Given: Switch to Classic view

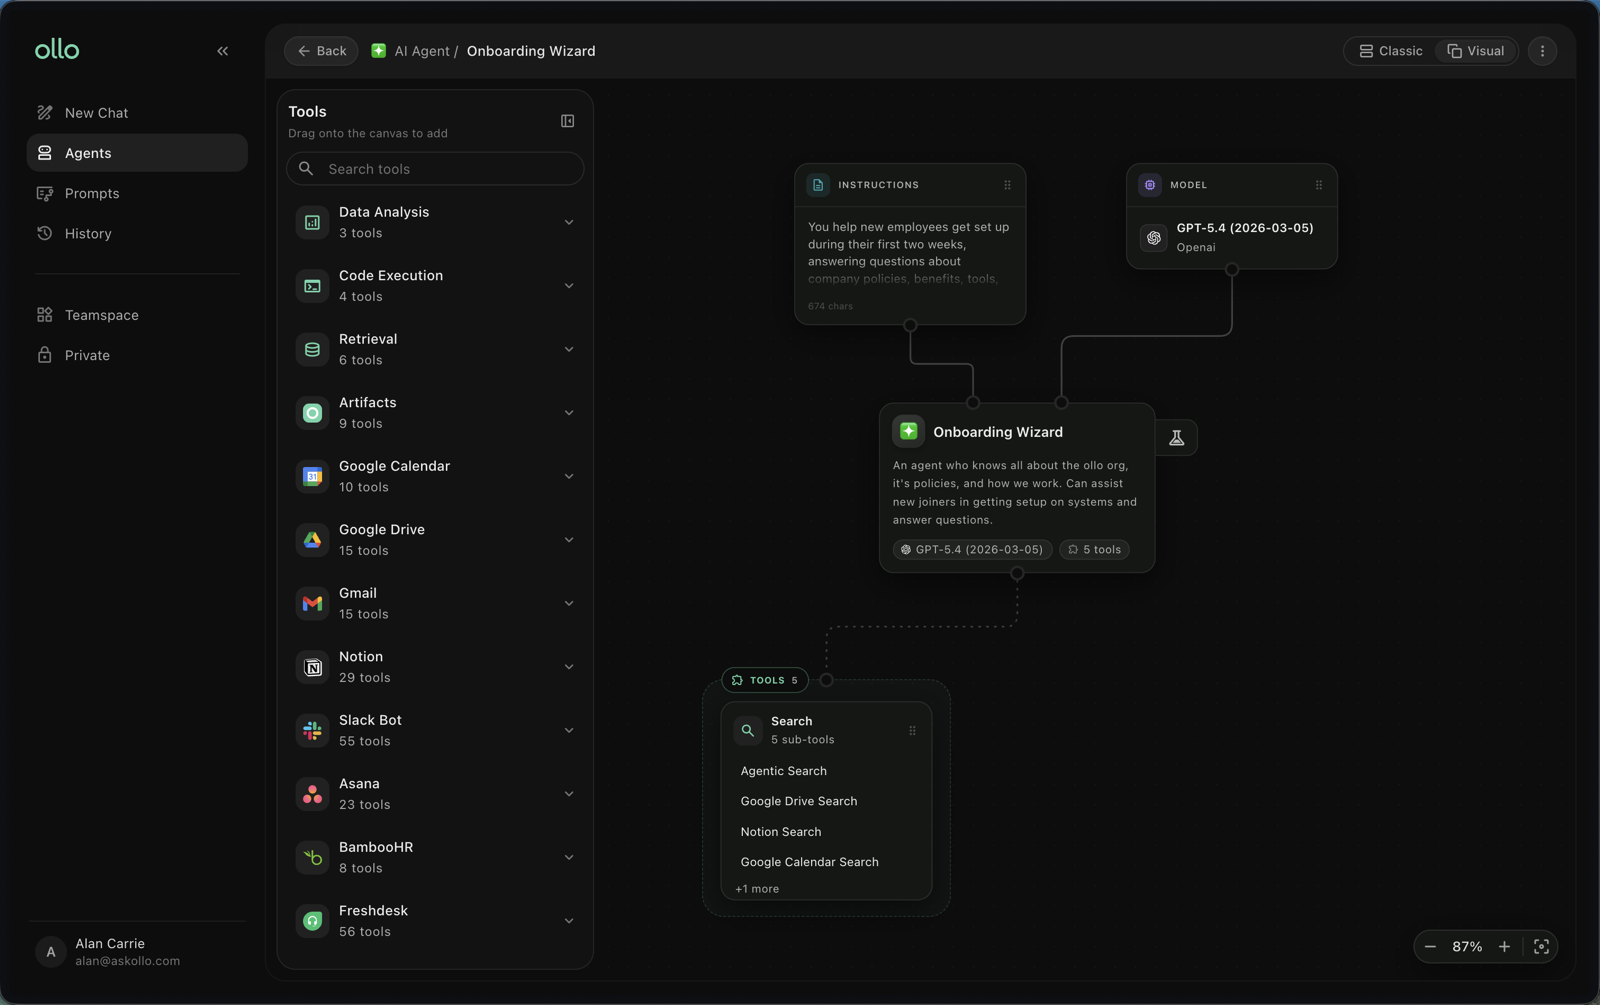Looking at the screenshot, I should coord(1390,51).
